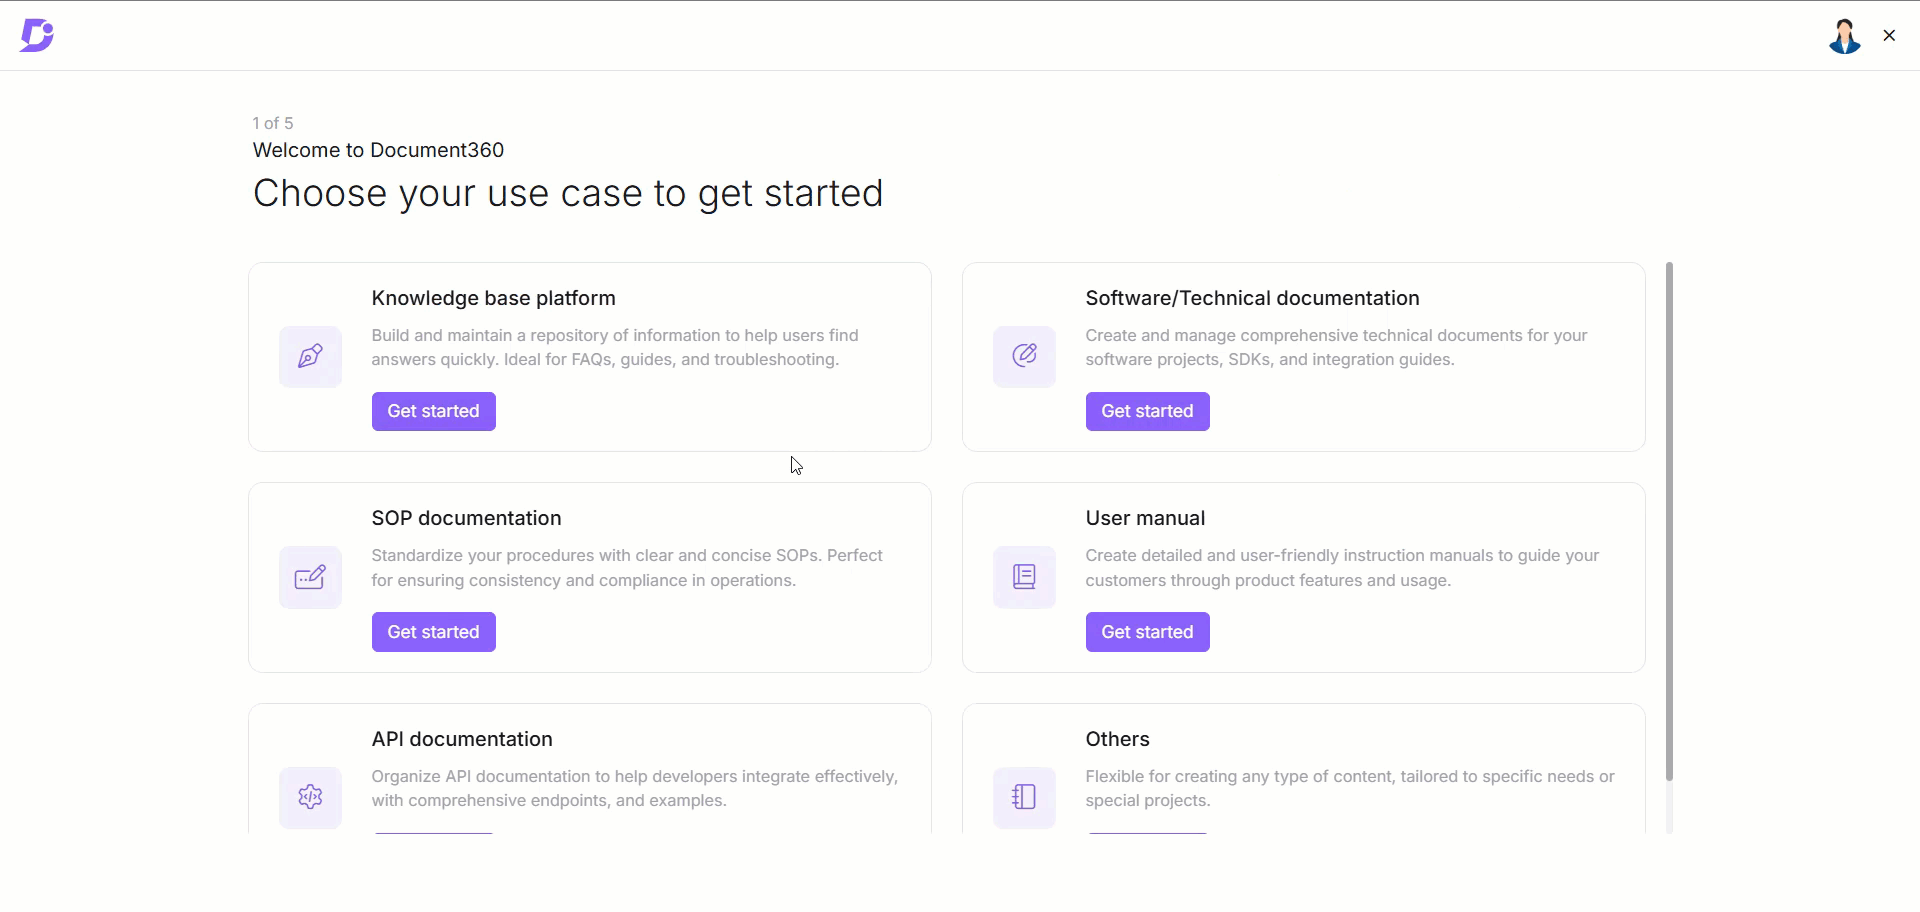
Task: Click the 'Choose your use case' heading
Action: pyautogui.click(x=568, y=193)
